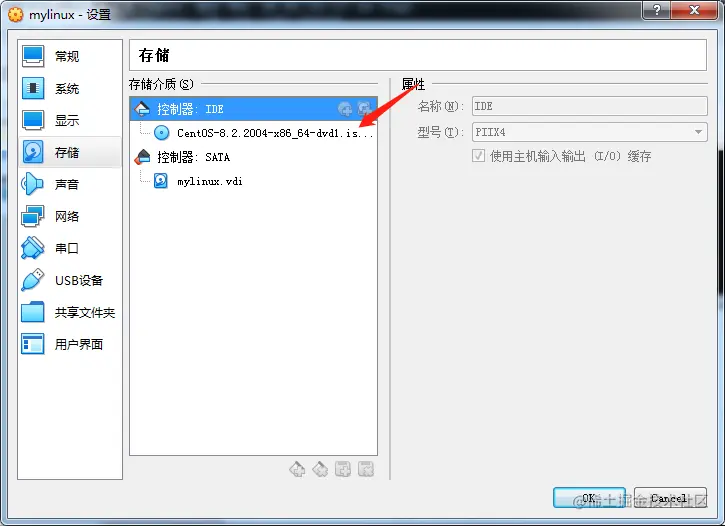Open the 共享文件夹 shared folders page
The height and width of the screenshot is (526, 725).
point(70,312)
